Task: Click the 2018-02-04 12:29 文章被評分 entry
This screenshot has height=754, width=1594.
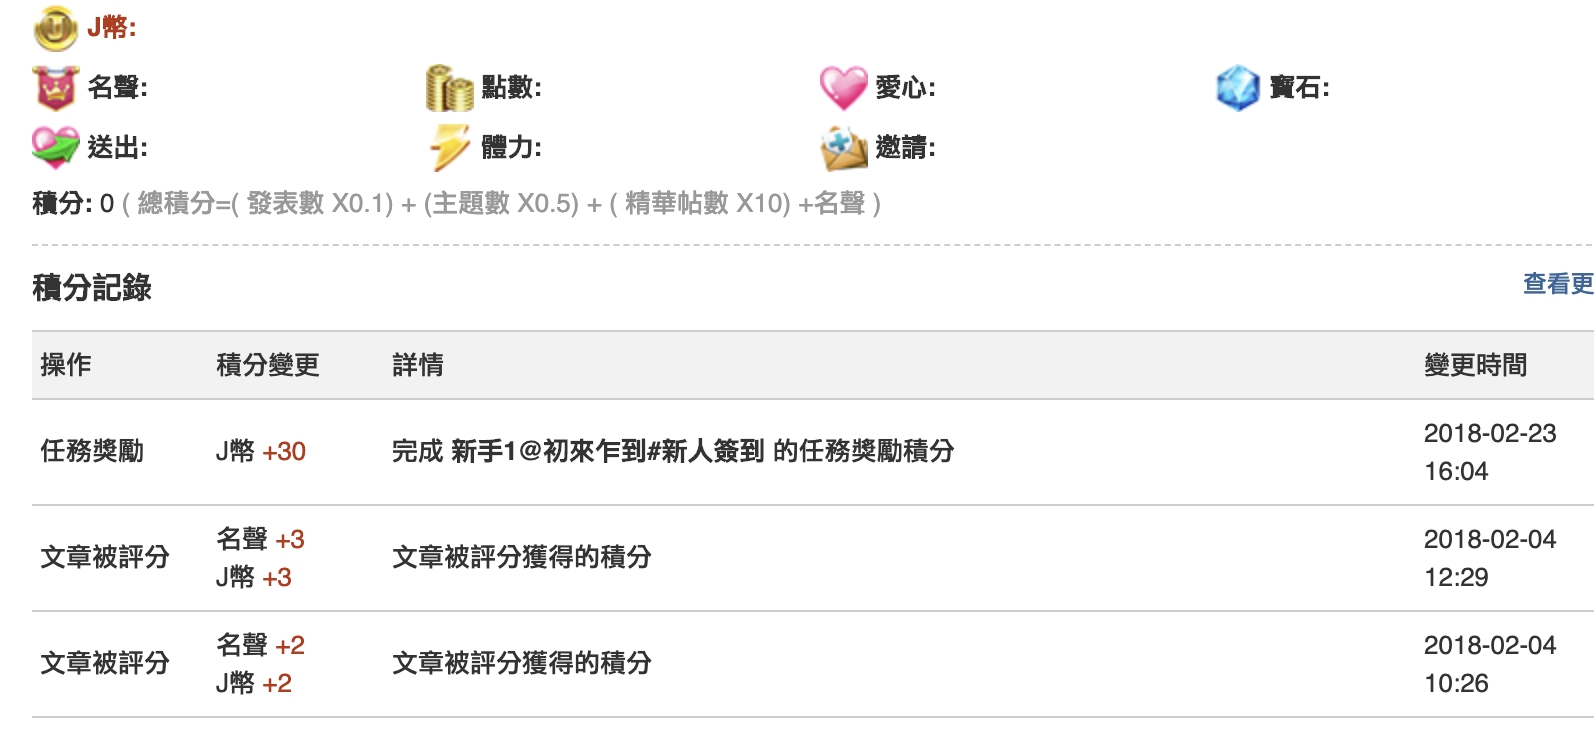Action: pyautogui.click(x=813, y=558)
